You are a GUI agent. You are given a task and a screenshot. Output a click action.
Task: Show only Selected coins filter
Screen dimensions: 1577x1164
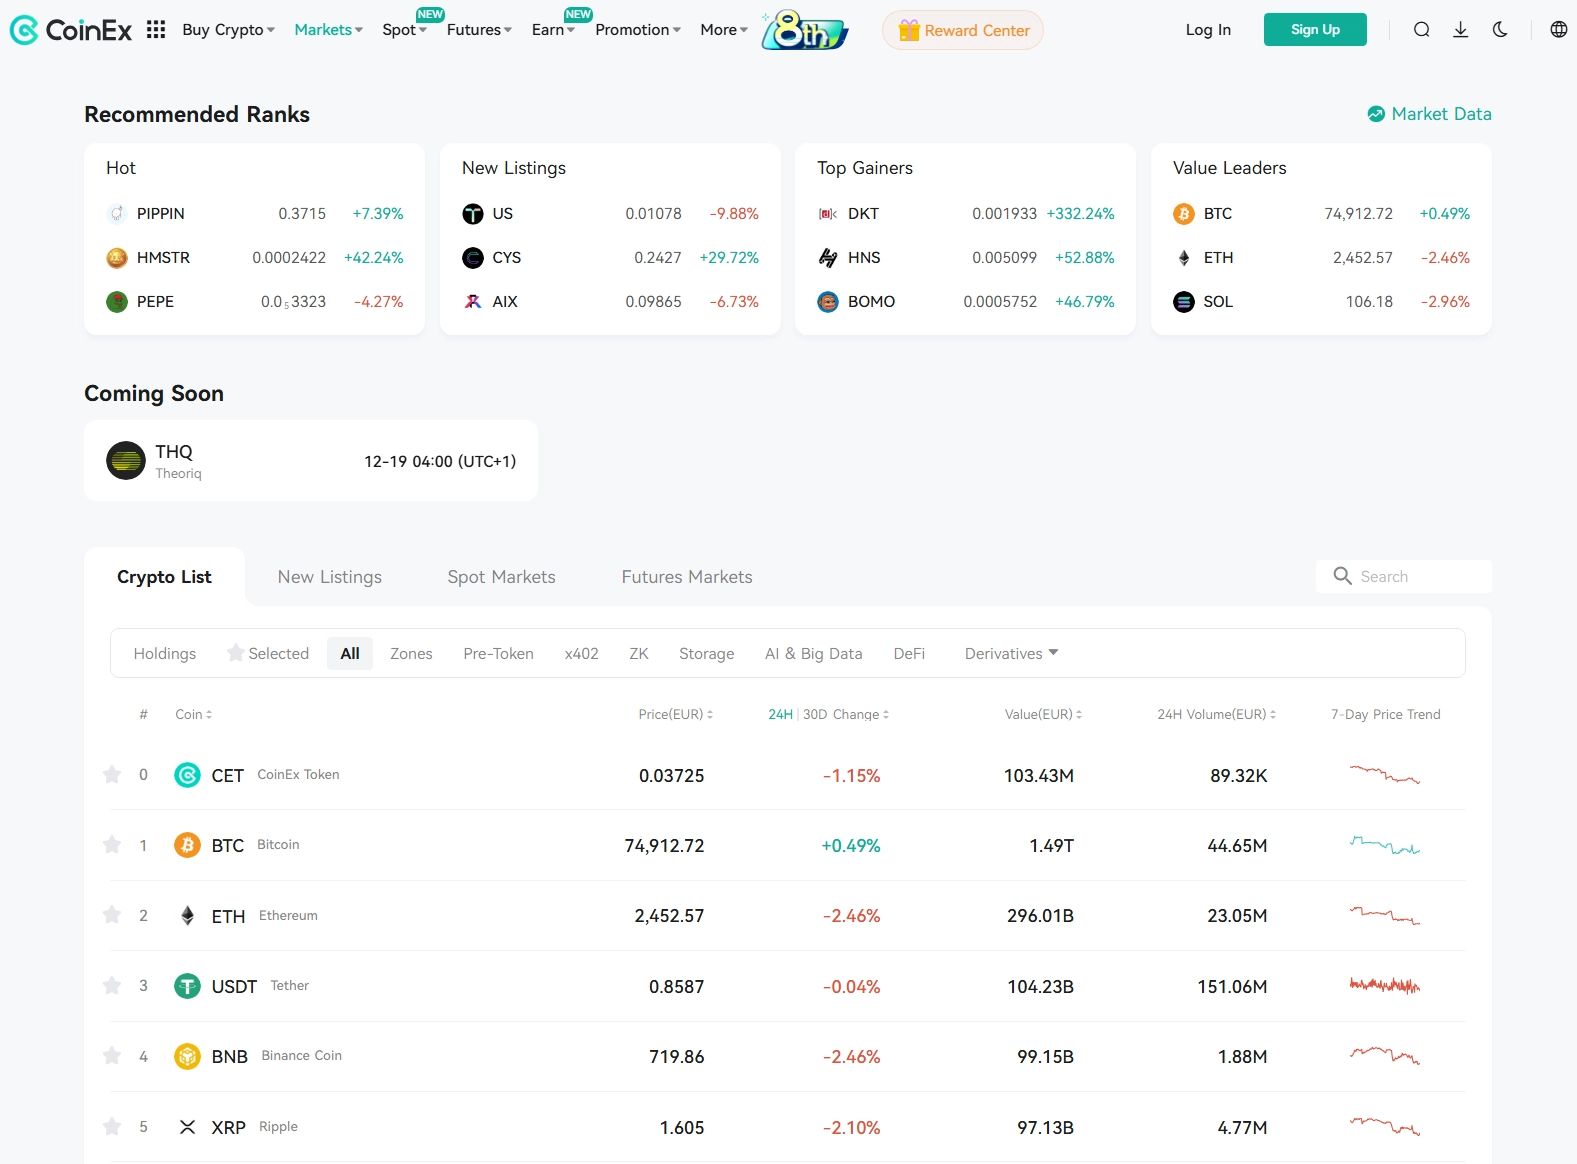[x=268, y=653]
